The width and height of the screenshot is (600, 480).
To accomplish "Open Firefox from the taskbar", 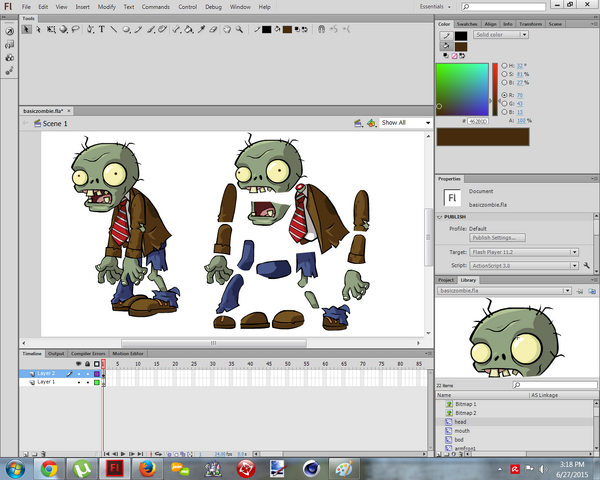I will tap(147, 469).
